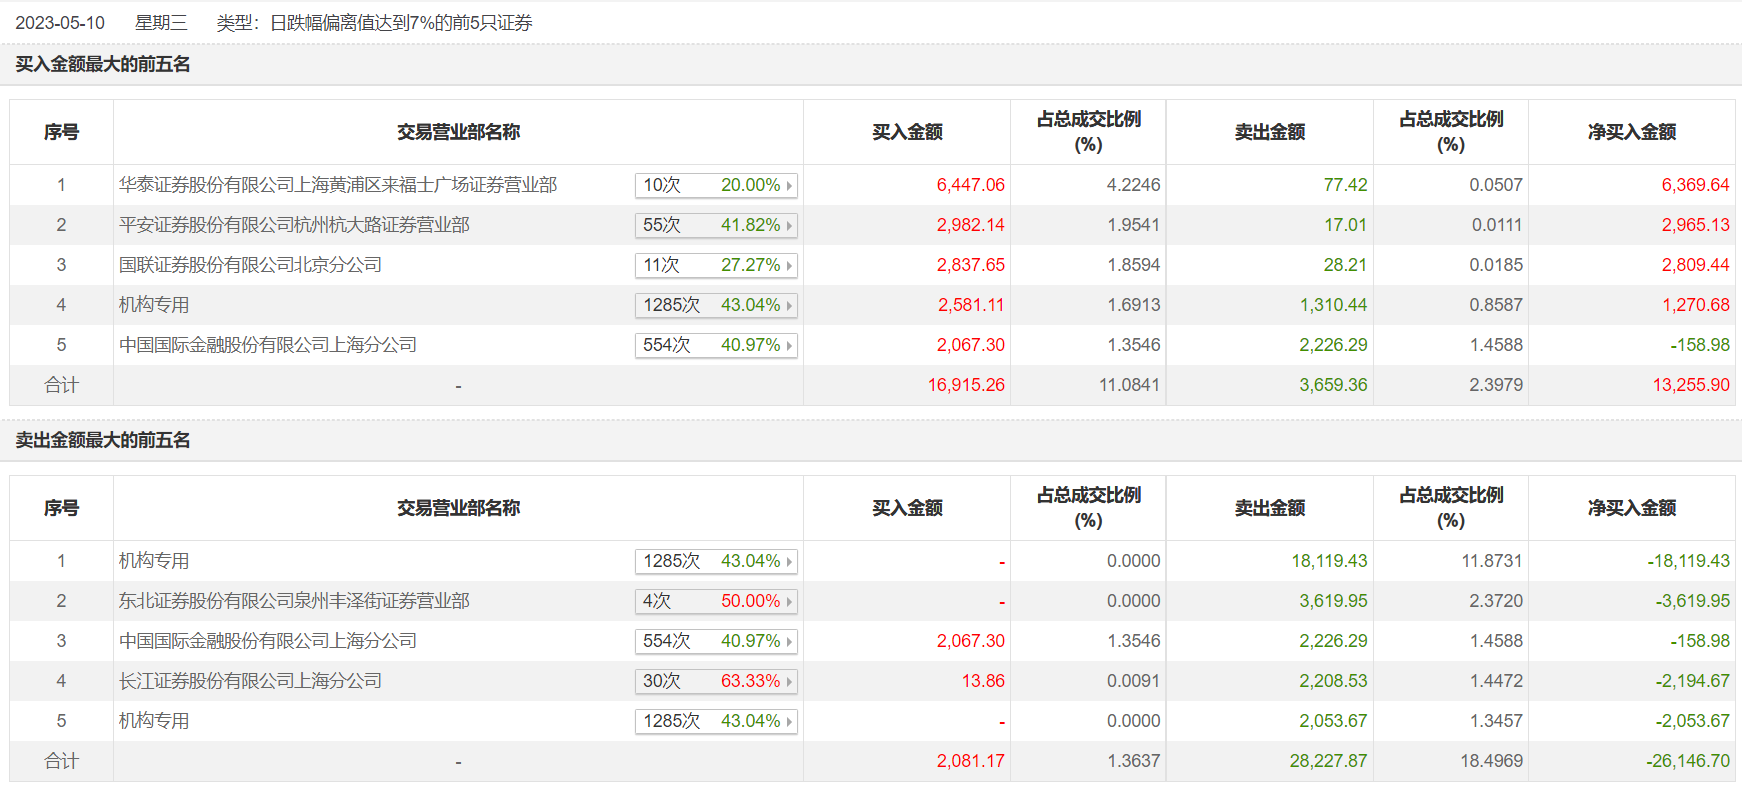Click 机构专用 in the buy top-five table

point(154,305)
